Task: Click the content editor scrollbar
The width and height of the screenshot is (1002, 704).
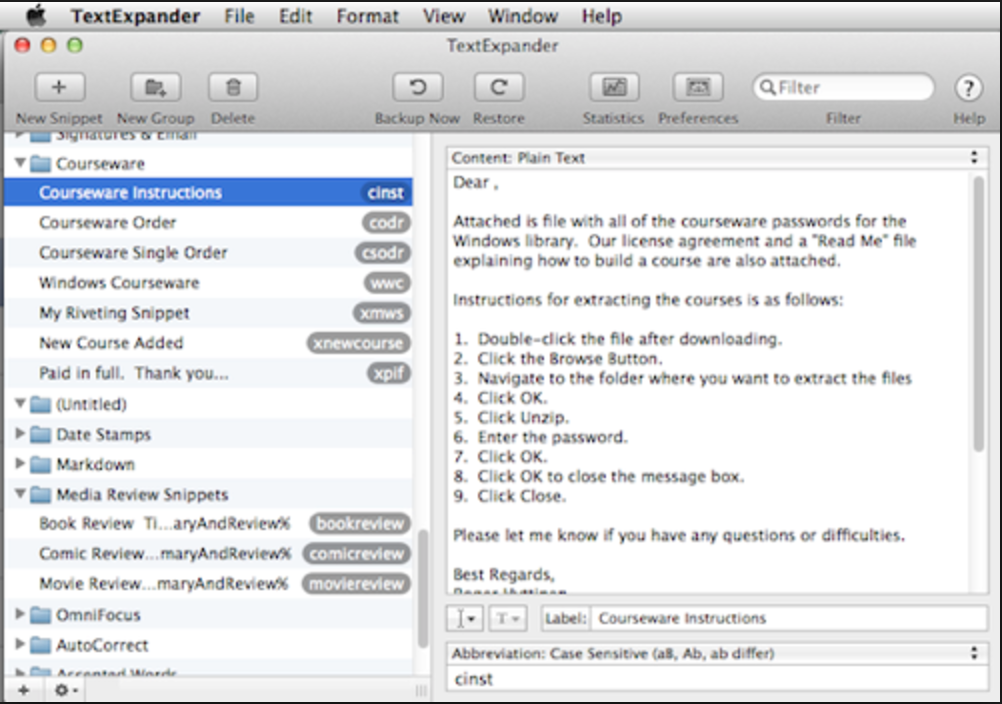Action: [x=979, y=315]
